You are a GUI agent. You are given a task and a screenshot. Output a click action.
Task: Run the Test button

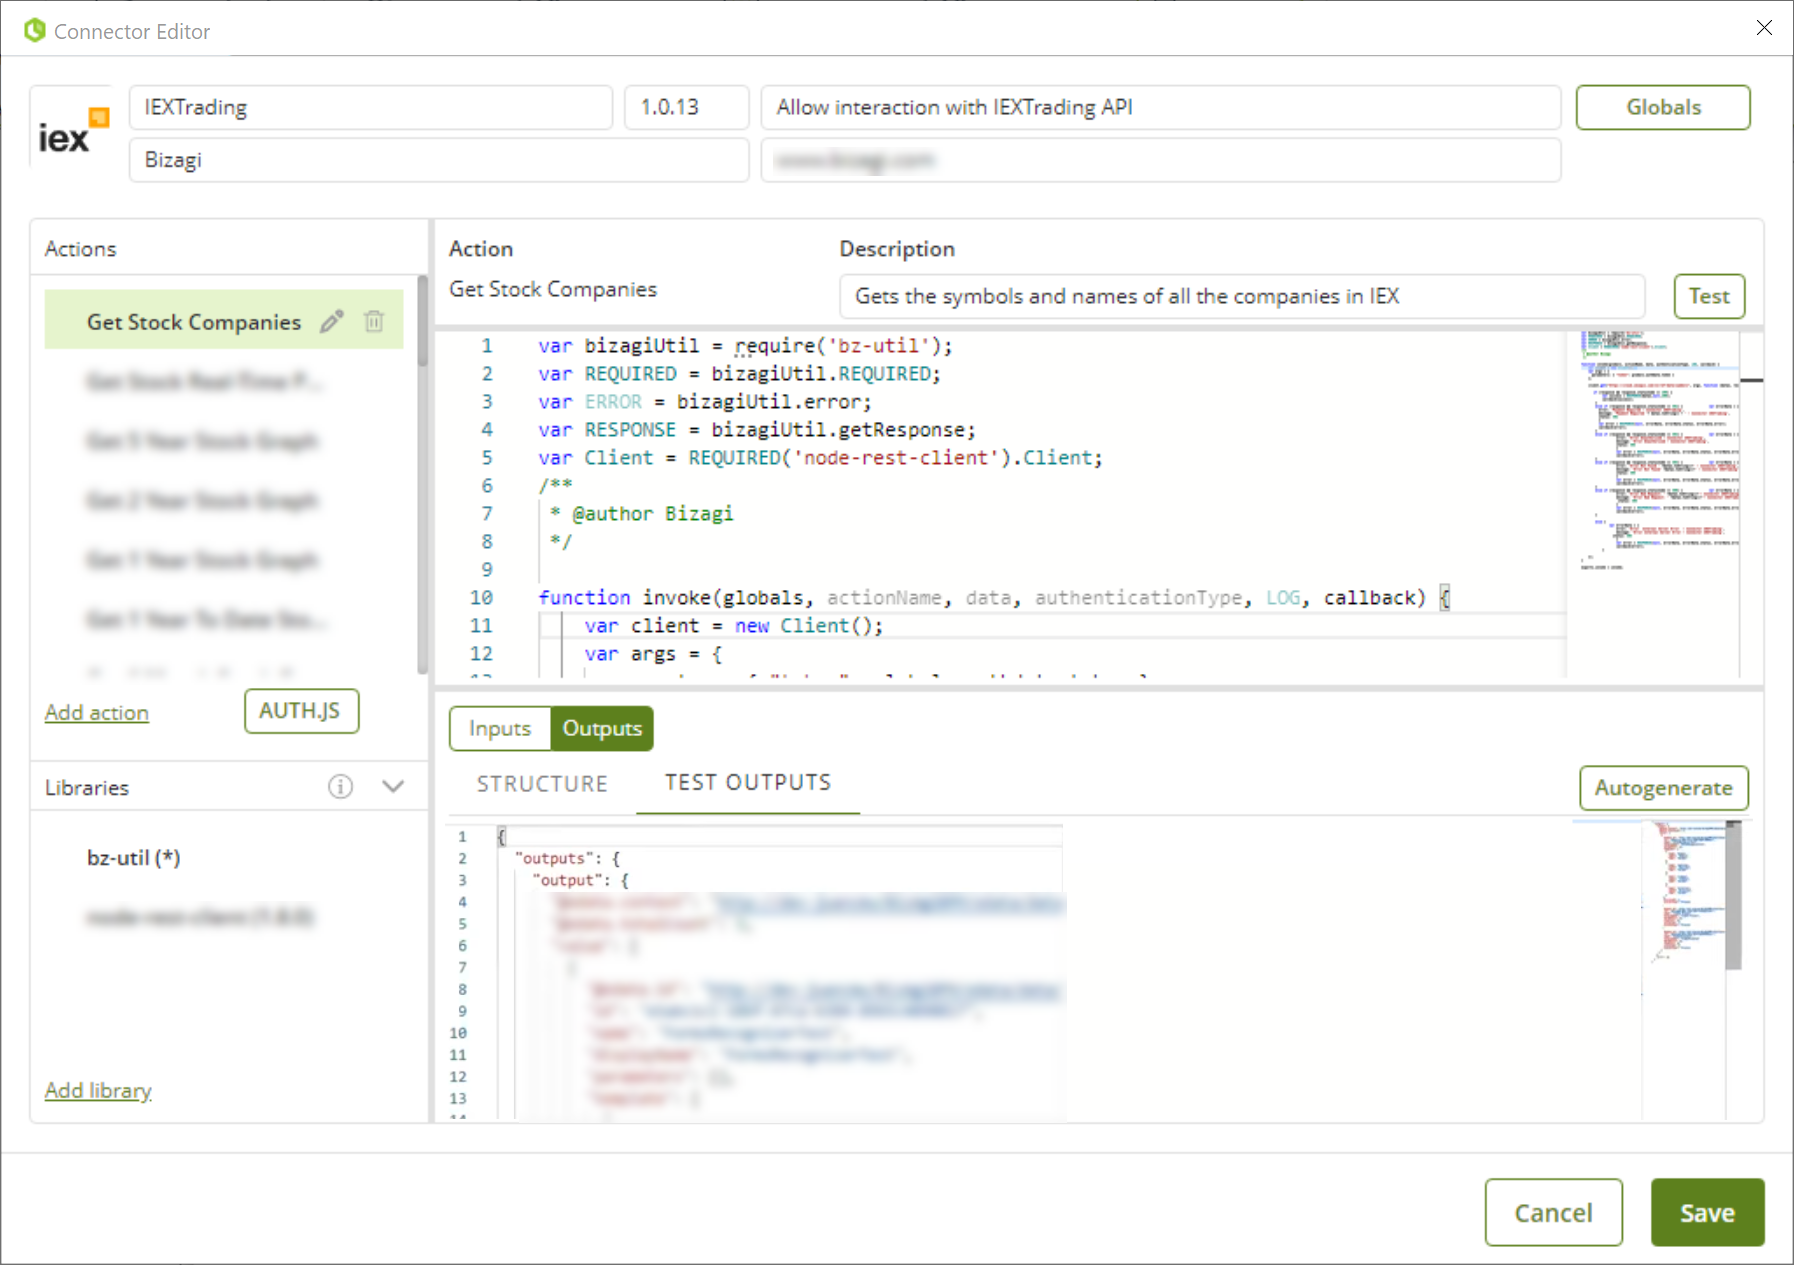pos(1709,296)
